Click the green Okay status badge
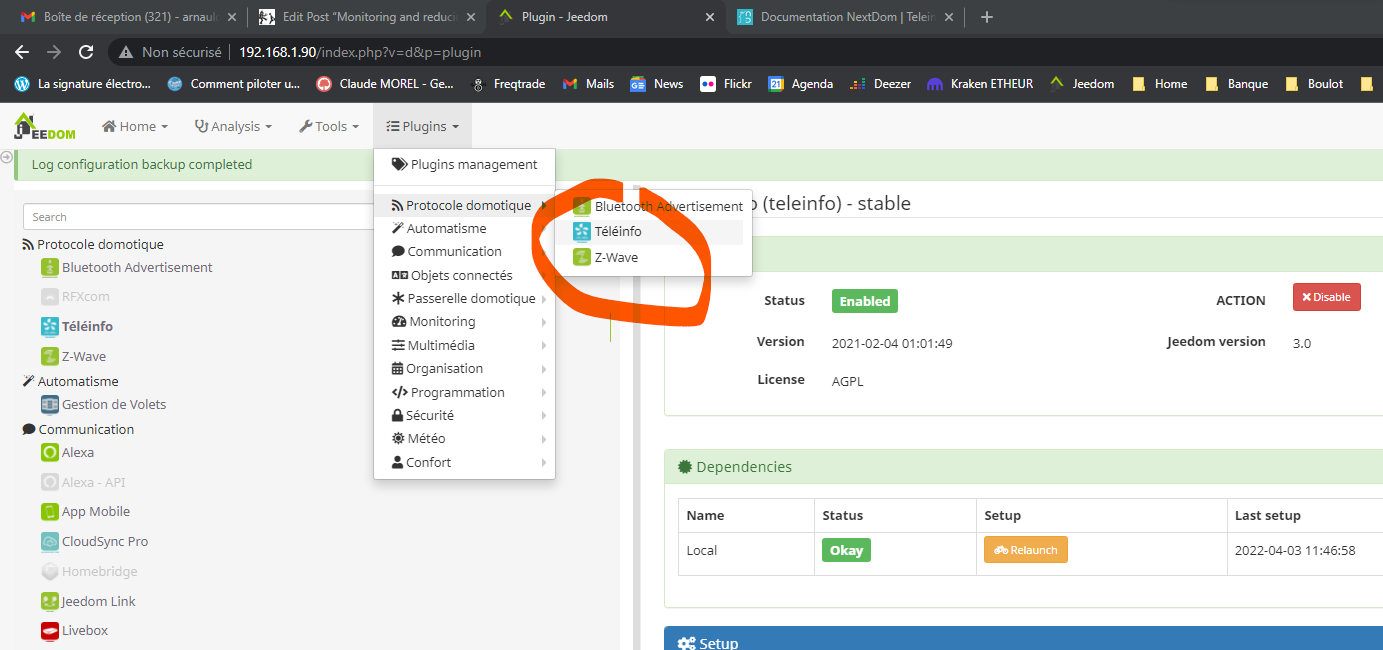1383x650 pixels. (846, 550)
